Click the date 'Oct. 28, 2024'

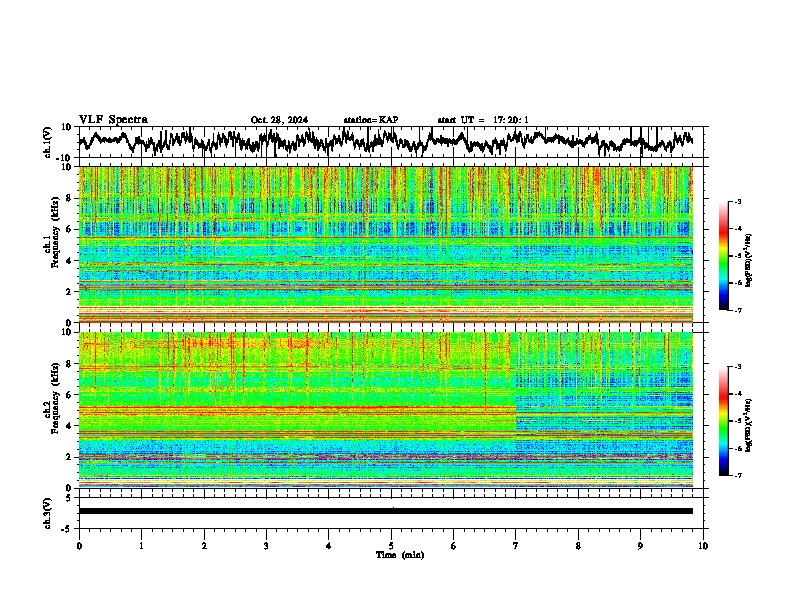tap(279, 120)
